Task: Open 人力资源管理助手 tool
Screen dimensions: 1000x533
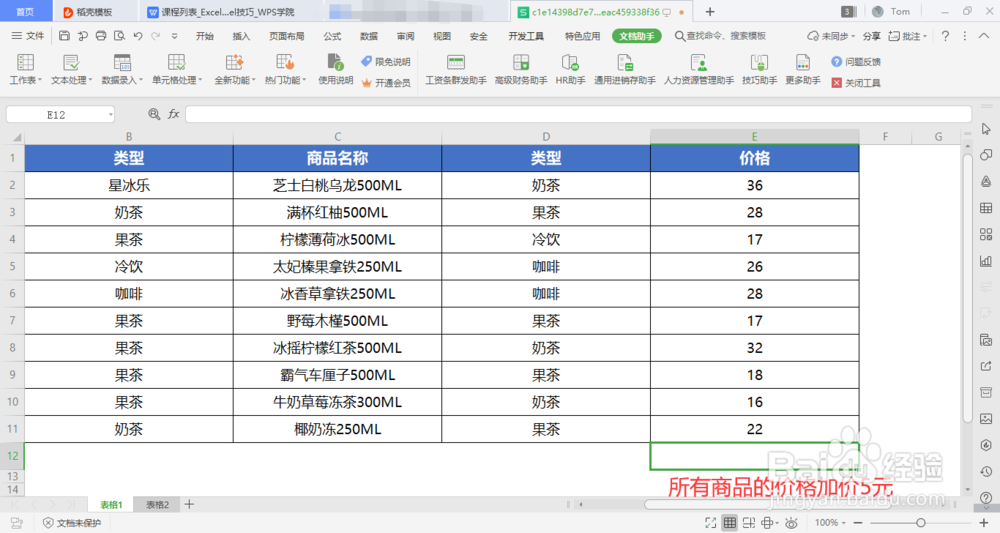Action: pyautogui.click(x=698, y=69)
